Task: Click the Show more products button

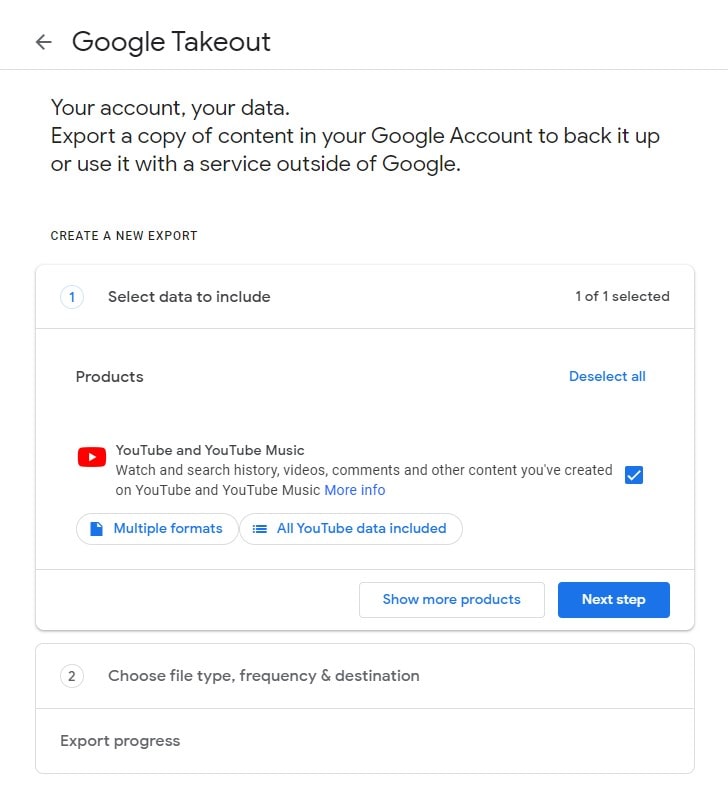Action: (451, 600)
